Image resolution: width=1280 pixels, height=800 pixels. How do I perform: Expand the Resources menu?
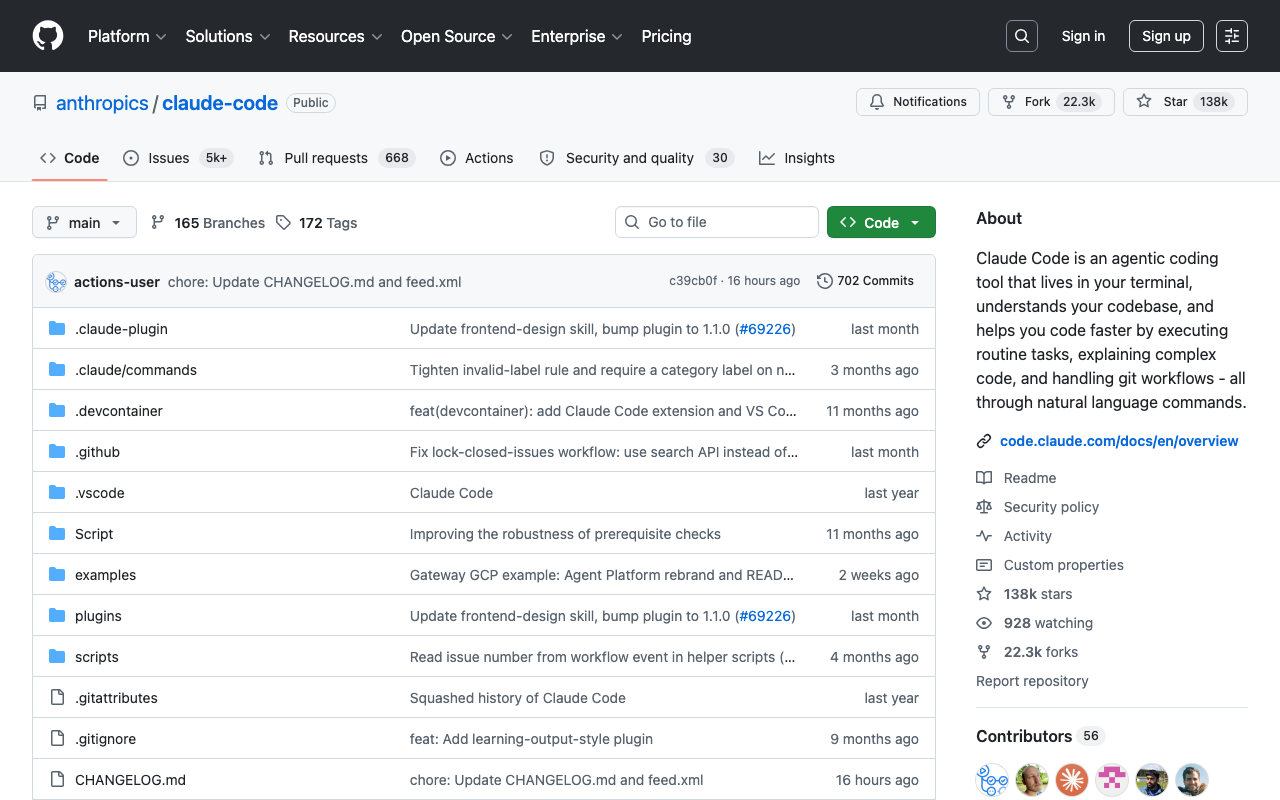tap(336, 36)
